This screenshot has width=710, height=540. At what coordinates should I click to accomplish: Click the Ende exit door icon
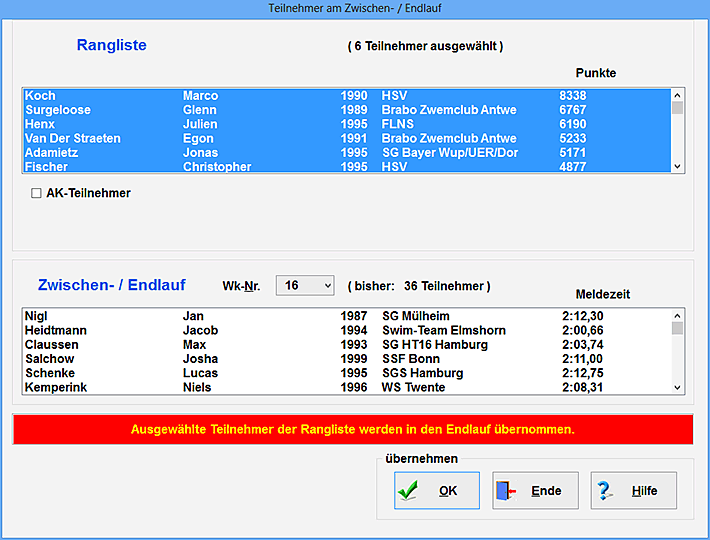(x=507, y=491)
